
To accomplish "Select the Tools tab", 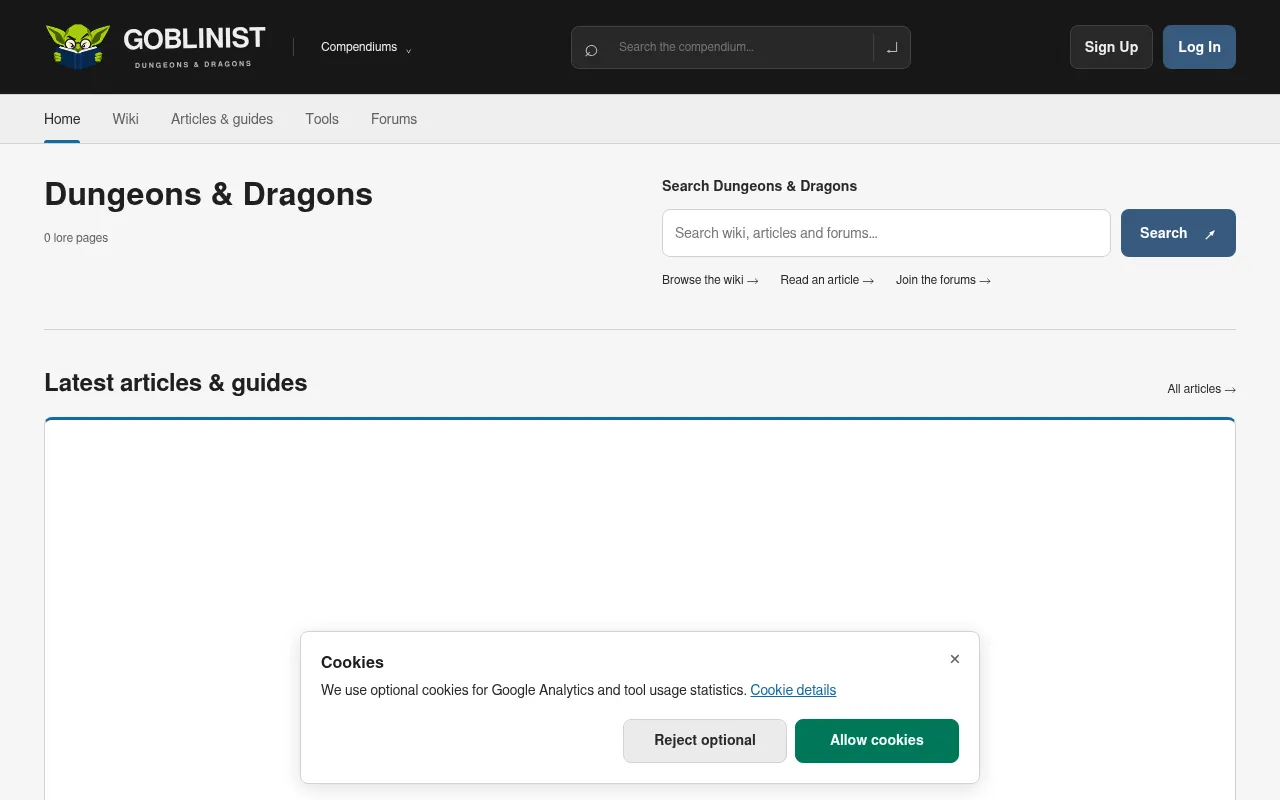I will point(322,119).
